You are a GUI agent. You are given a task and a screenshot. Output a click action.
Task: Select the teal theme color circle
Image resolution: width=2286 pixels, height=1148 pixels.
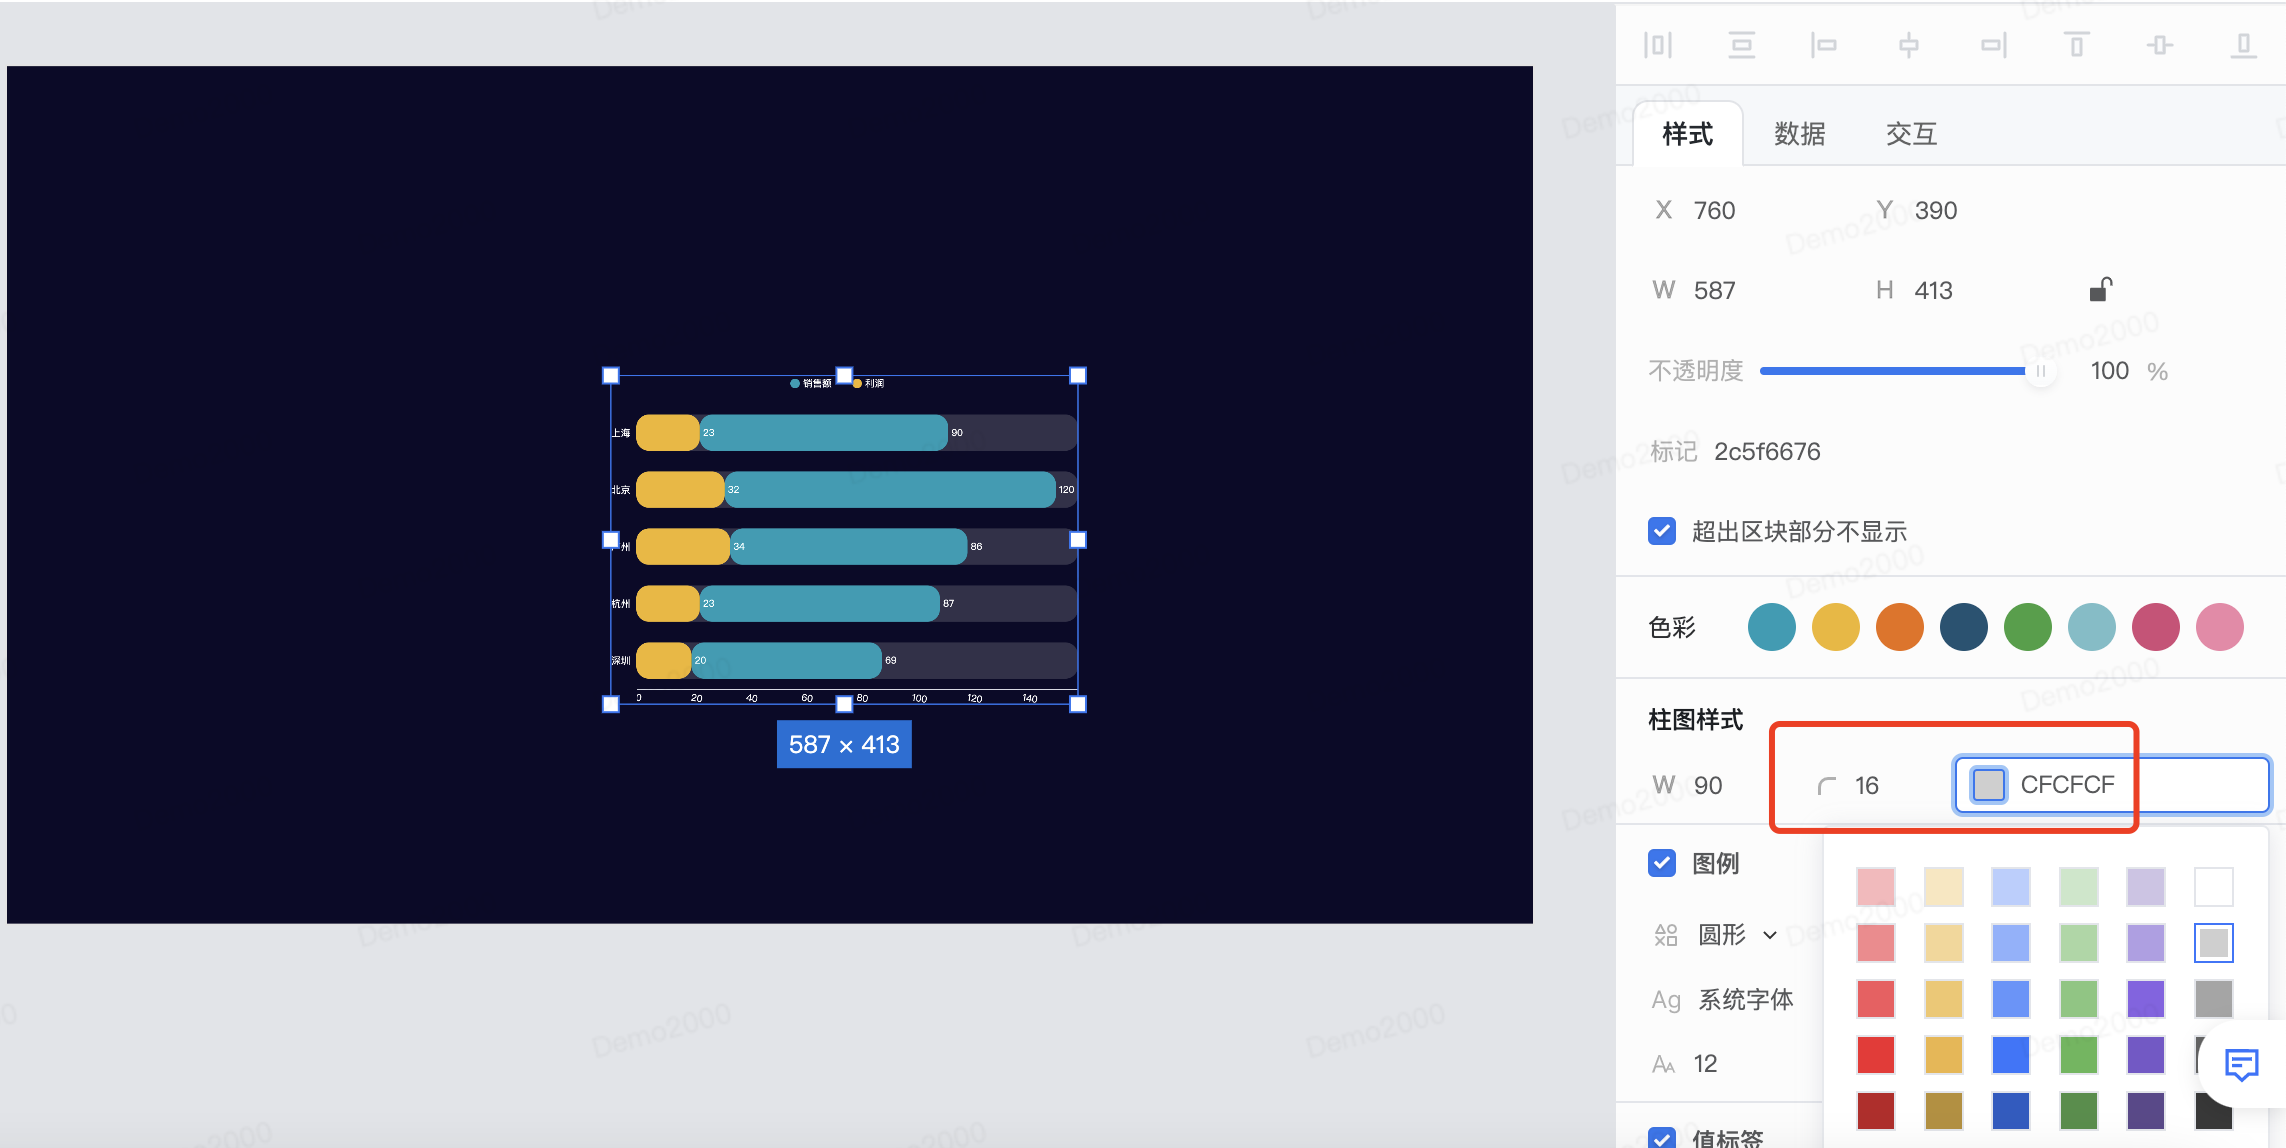[x=1772, y=628]
